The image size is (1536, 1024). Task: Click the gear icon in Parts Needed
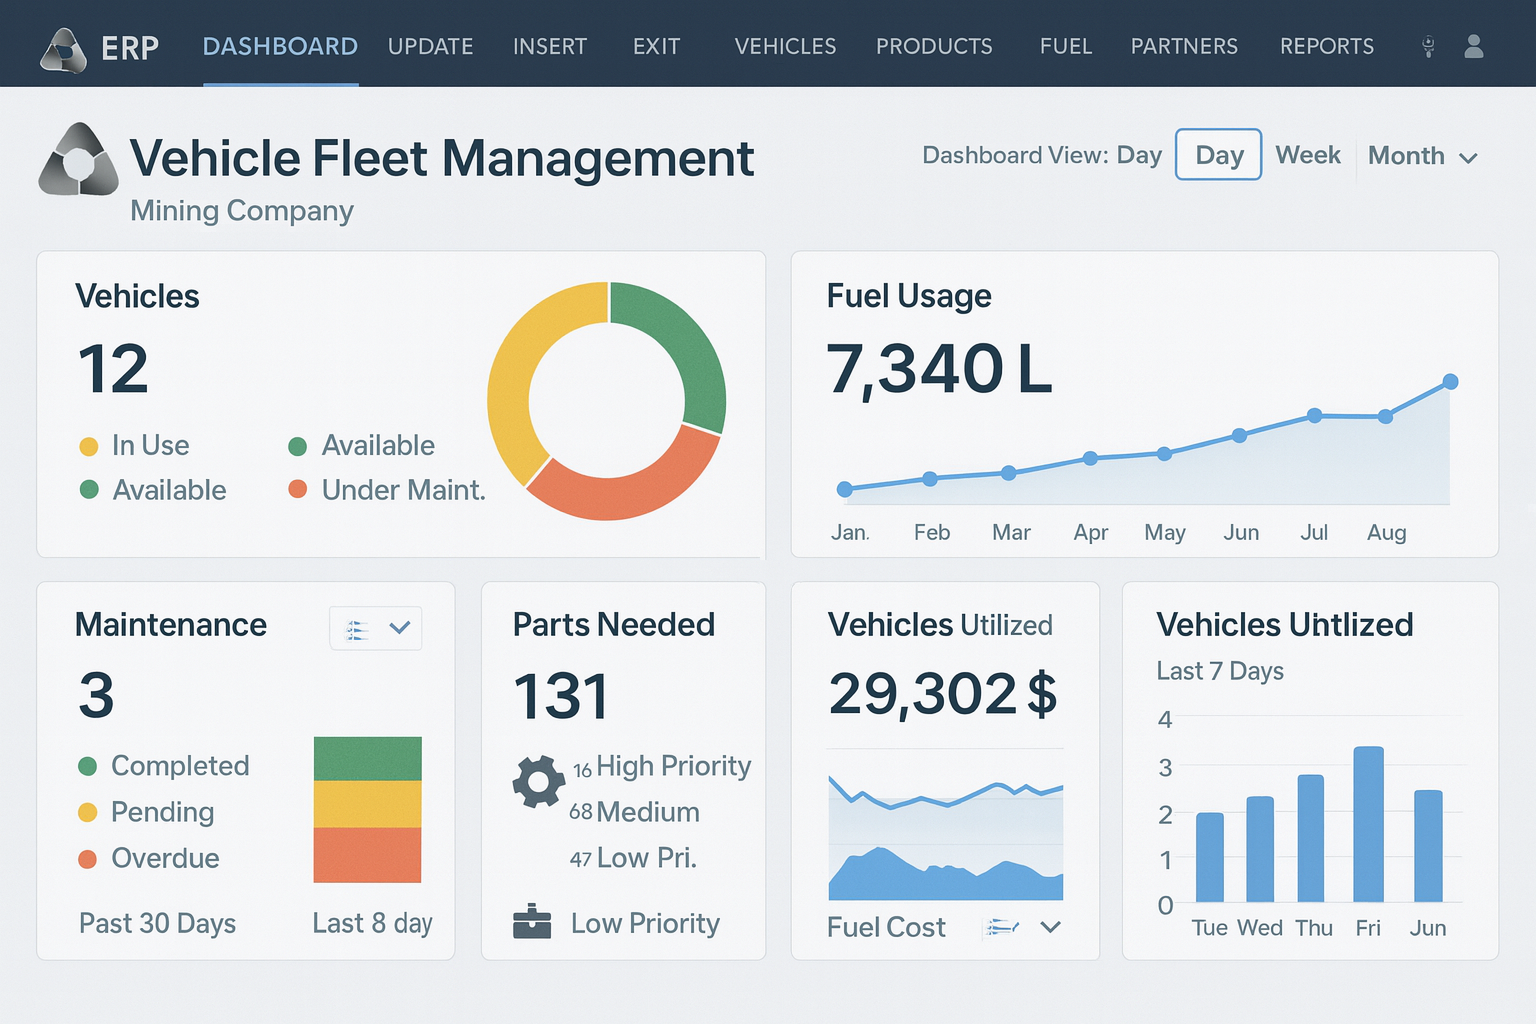pyautogui.click(x=539, y=781)
